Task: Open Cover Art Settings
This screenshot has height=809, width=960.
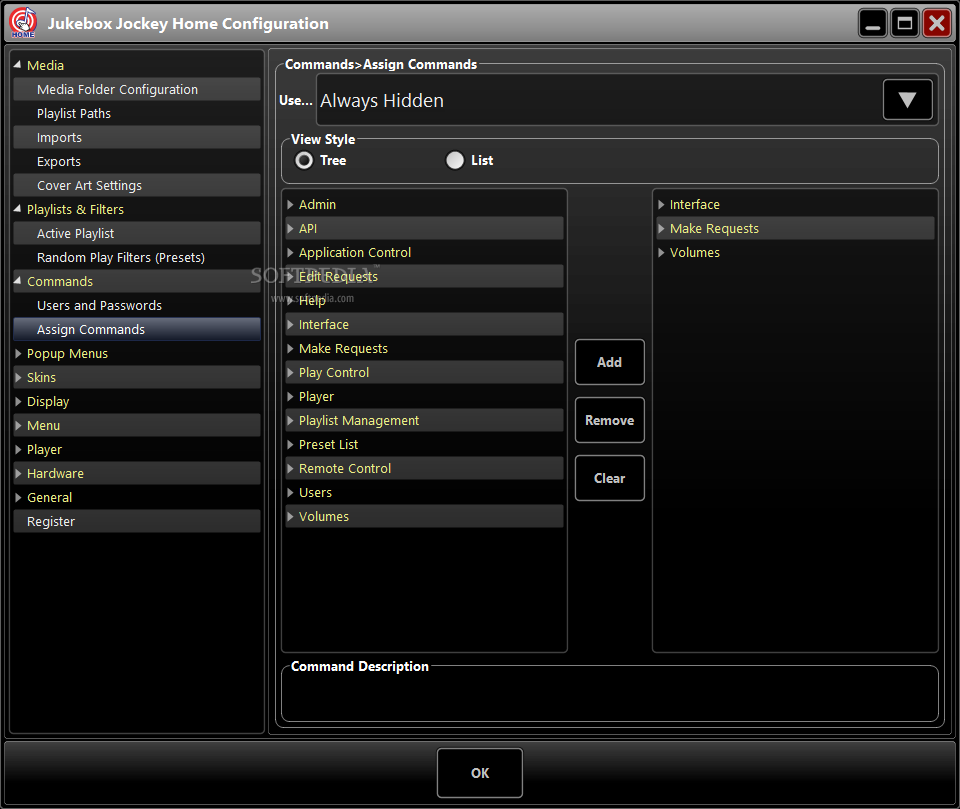Action: click(x=137, y=185)
